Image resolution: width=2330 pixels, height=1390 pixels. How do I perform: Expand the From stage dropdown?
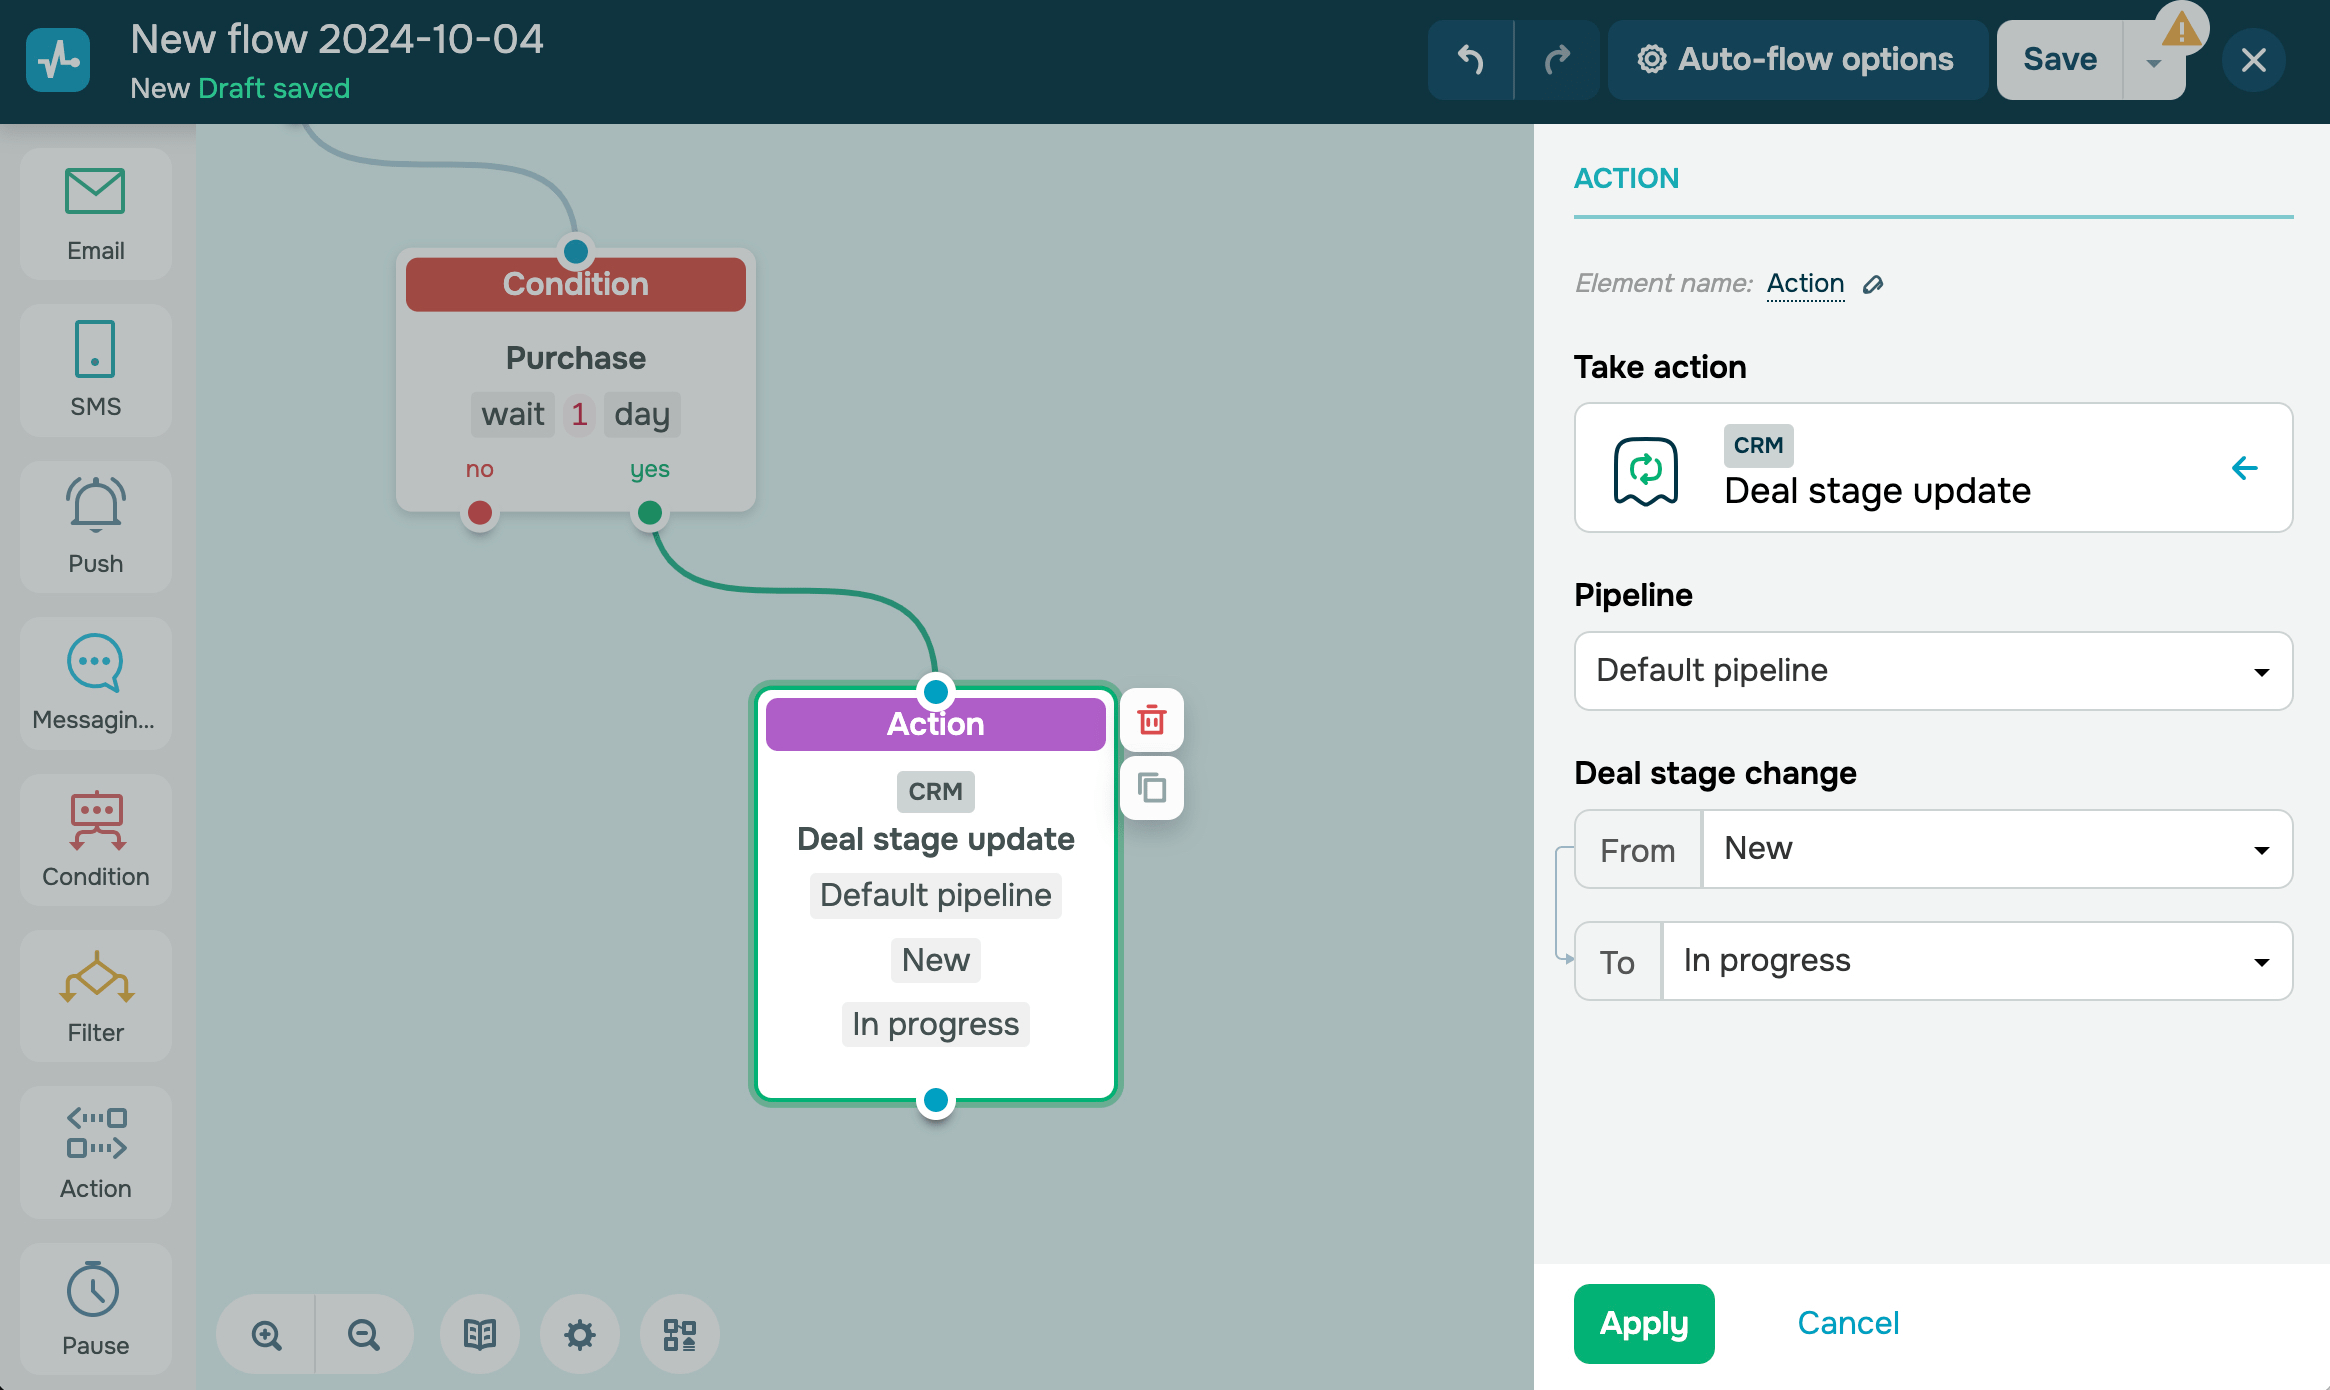[1996, 849]
